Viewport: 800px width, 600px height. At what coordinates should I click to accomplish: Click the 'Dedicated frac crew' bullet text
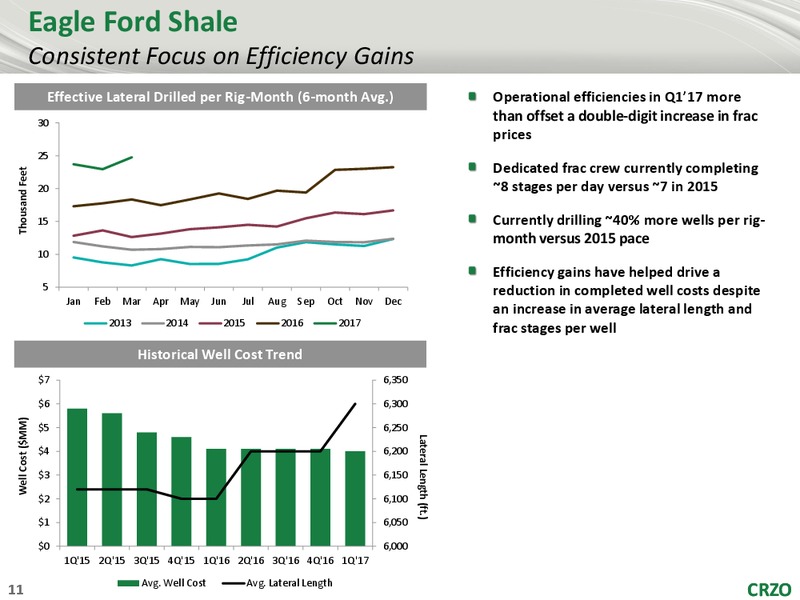click(625, 177)
